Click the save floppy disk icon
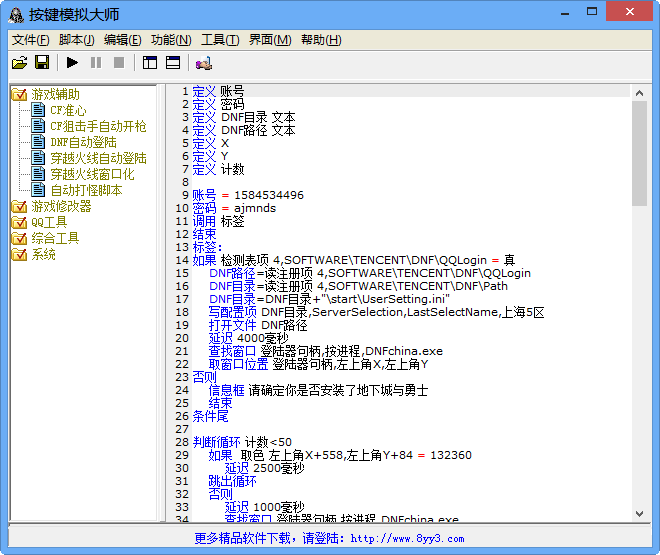The image size is (660, 555). (42, 63)
